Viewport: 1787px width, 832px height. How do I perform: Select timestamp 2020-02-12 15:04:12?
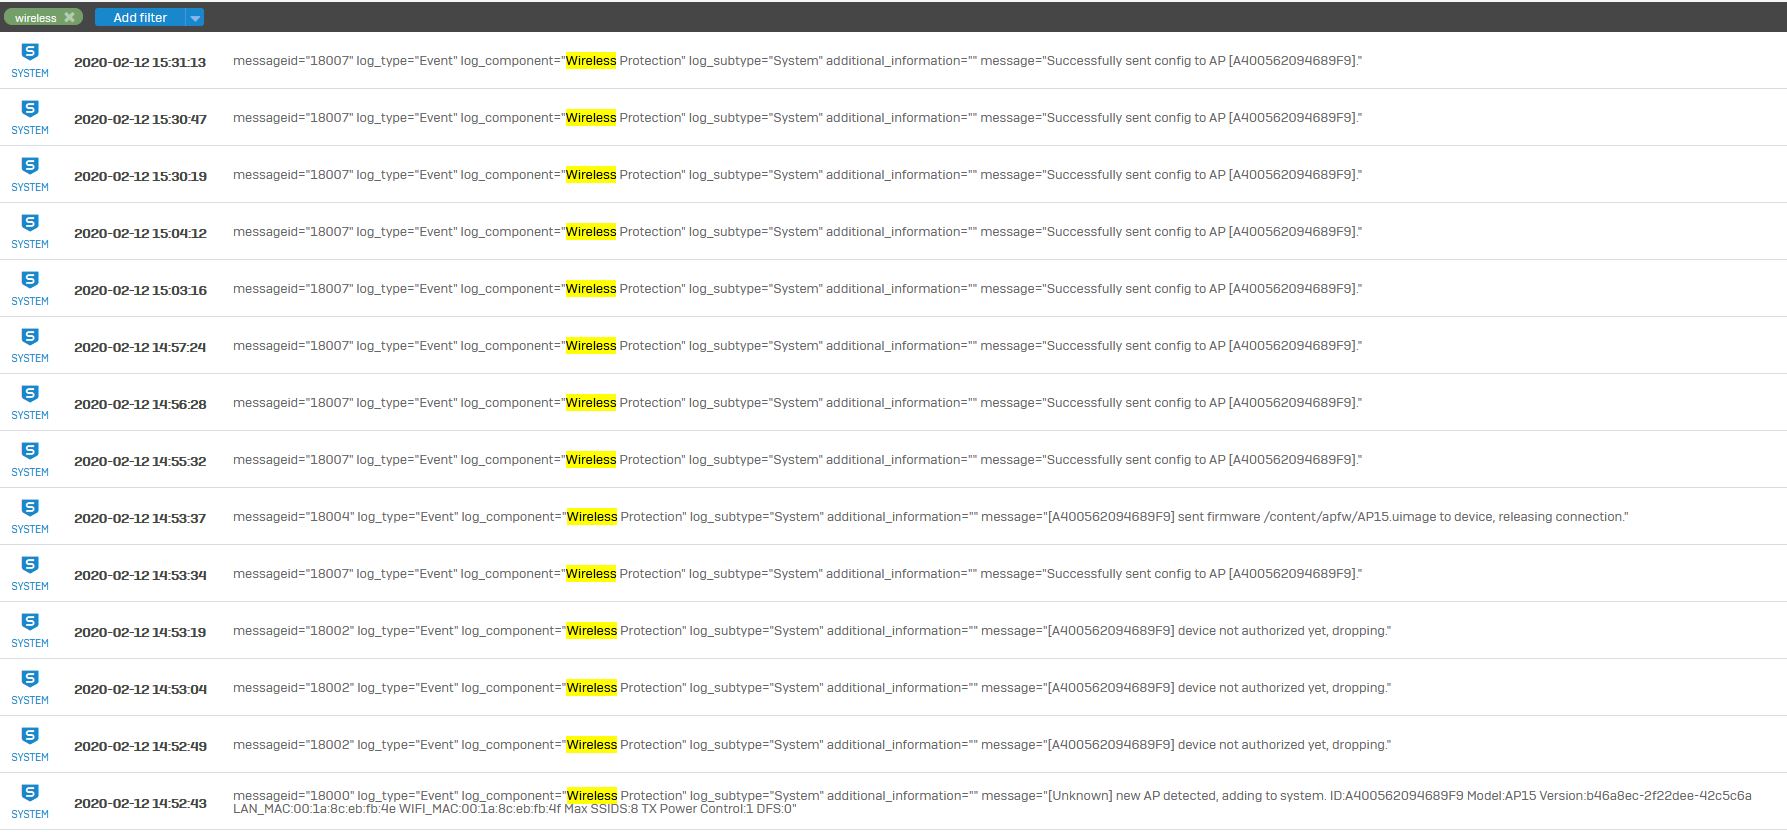point(140,233)
